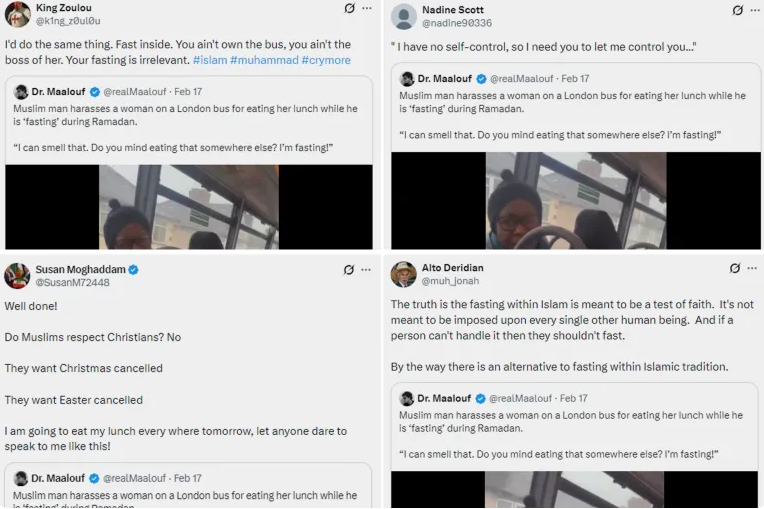Image resolution: width=764 pixels, height=509 pixels.
Task: Click the Grok icon on Alto Deridian's post
Action: tap(735, 268)
